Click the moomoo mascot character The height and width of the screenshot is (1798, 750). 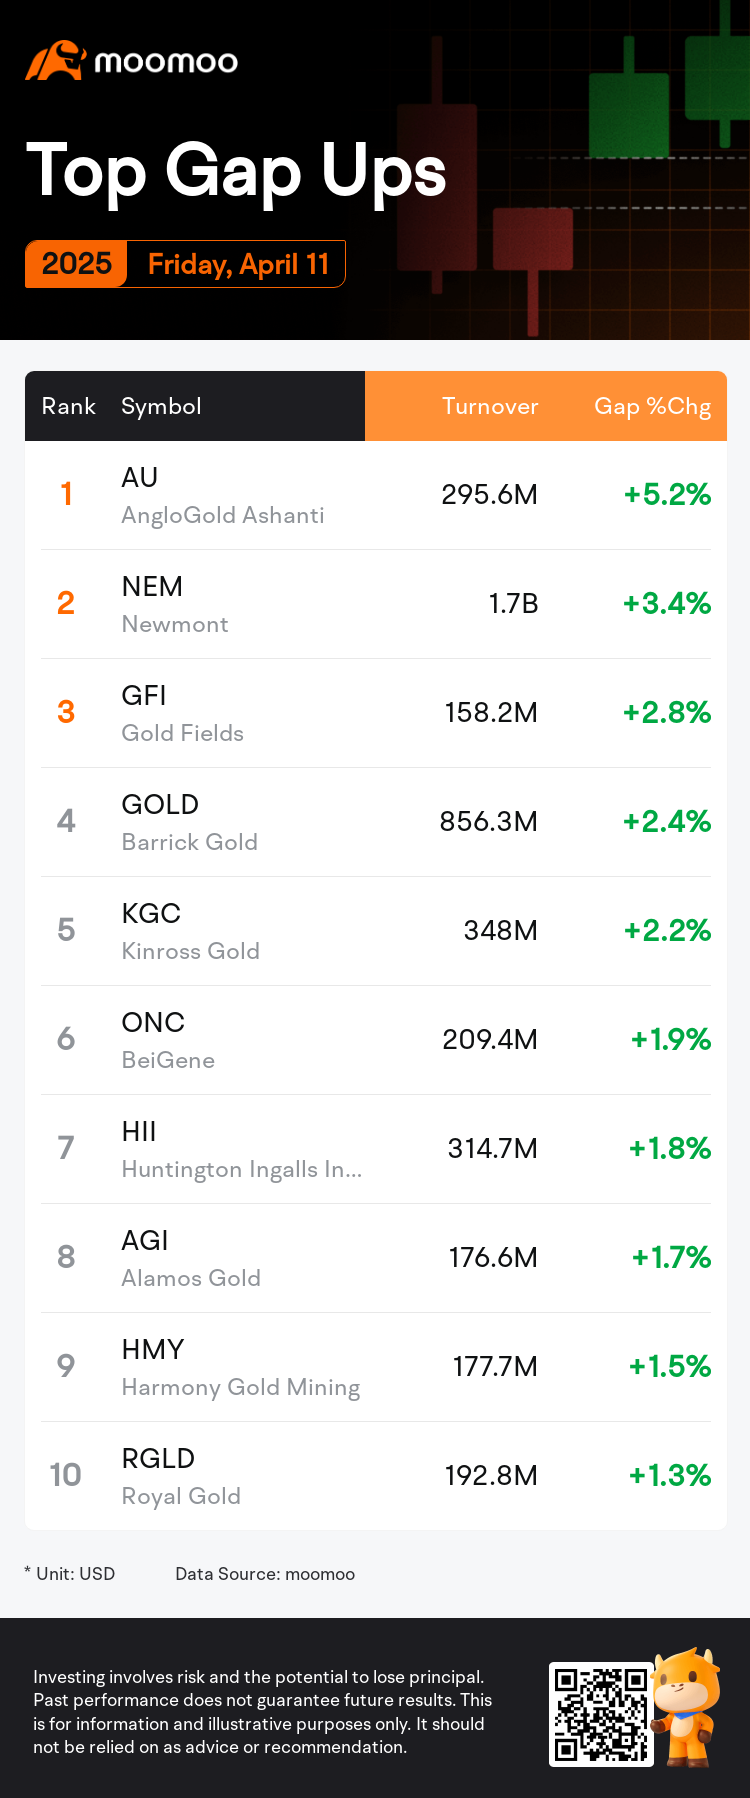click(x=688, y=1705)
